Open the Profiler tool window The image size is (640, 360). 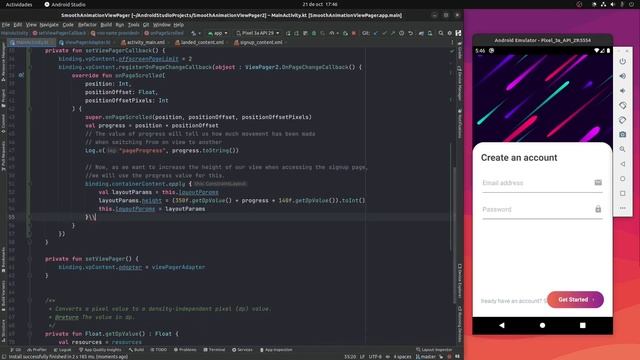point(36,350)
